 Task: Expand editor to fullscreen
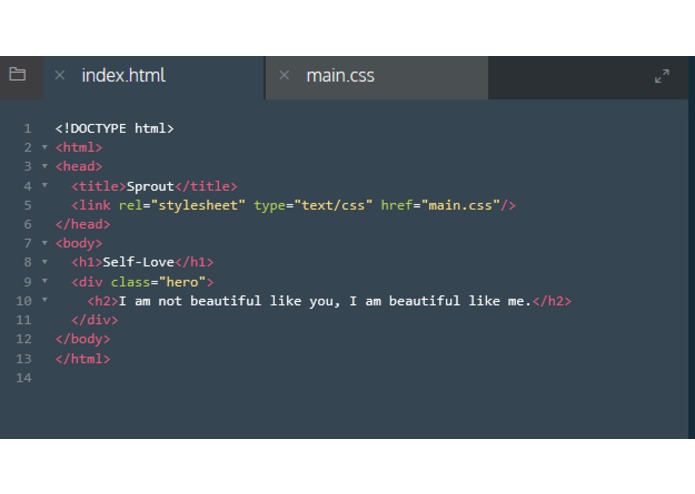662,76
